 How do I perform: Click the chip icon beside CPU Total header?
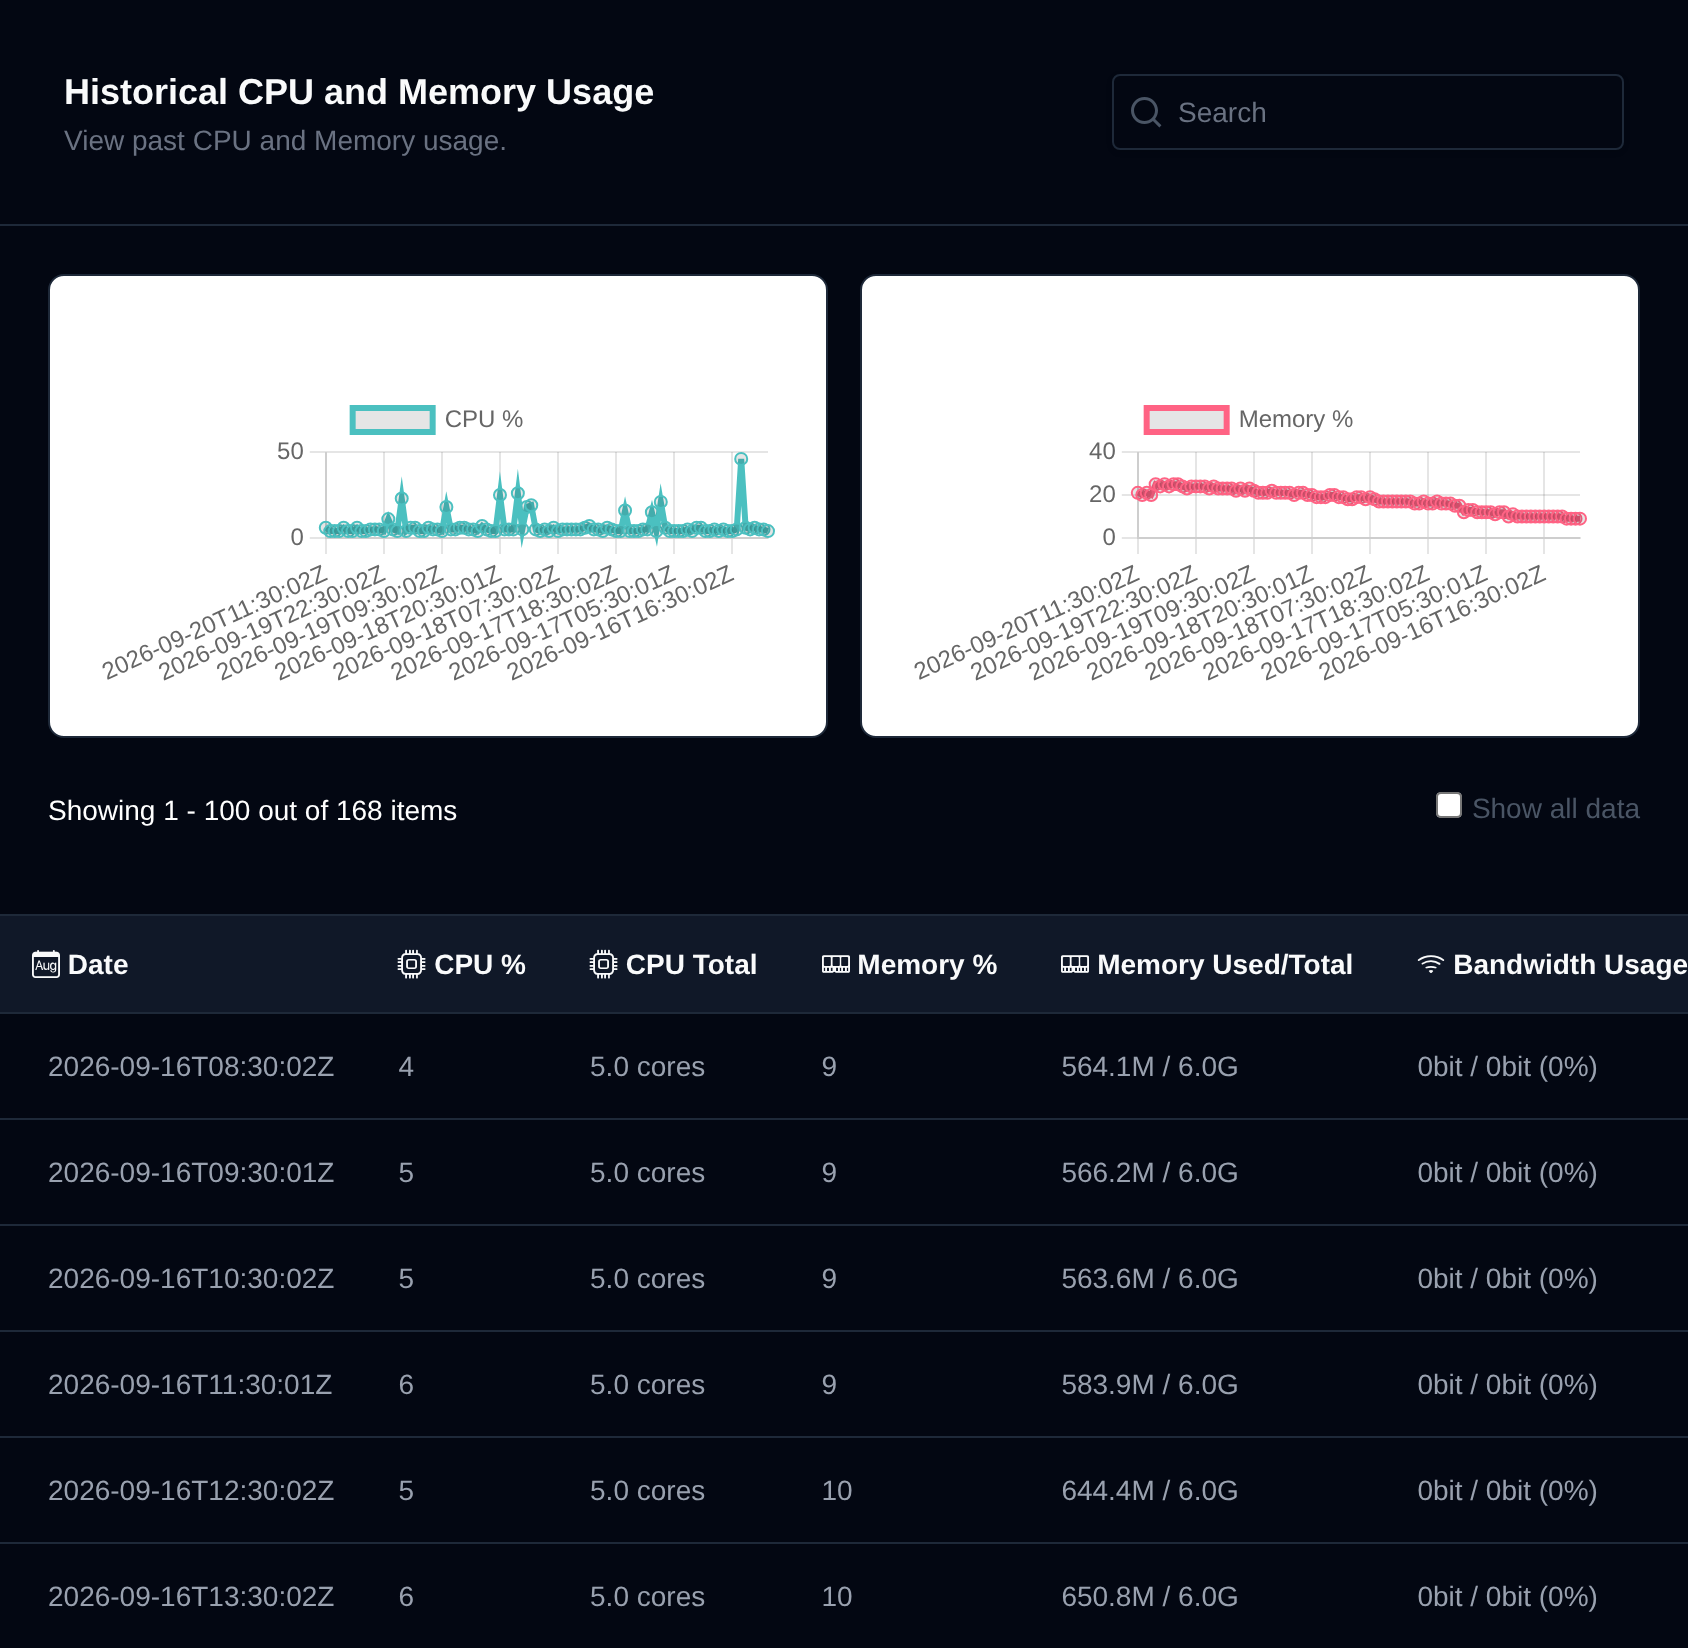(x=603, y=964)
